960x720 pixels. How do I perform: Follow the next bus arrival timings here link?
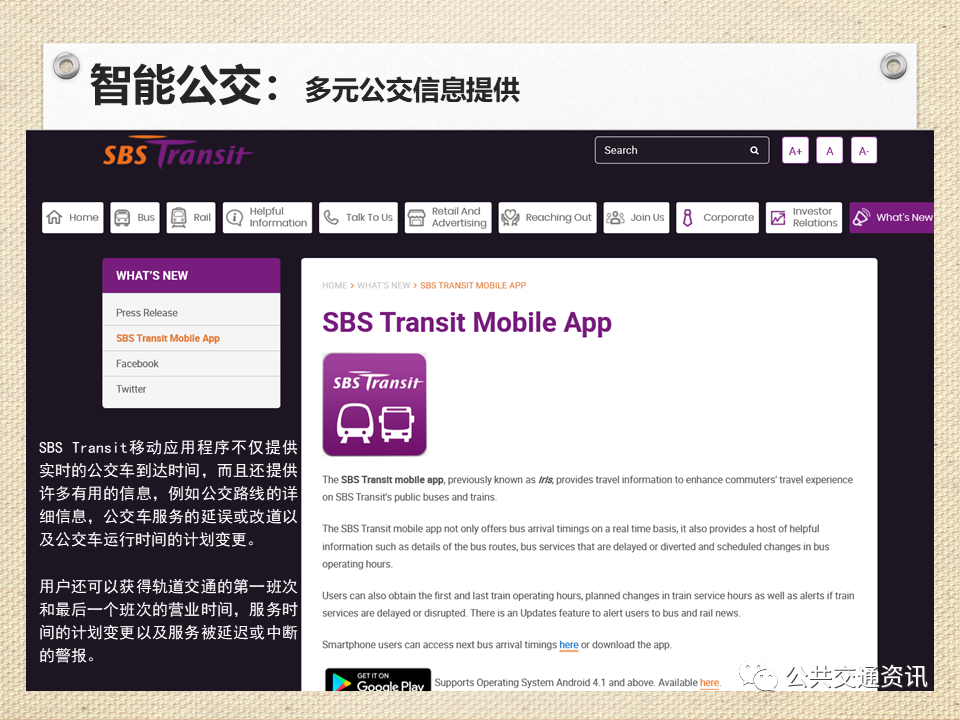pos(569,645)
